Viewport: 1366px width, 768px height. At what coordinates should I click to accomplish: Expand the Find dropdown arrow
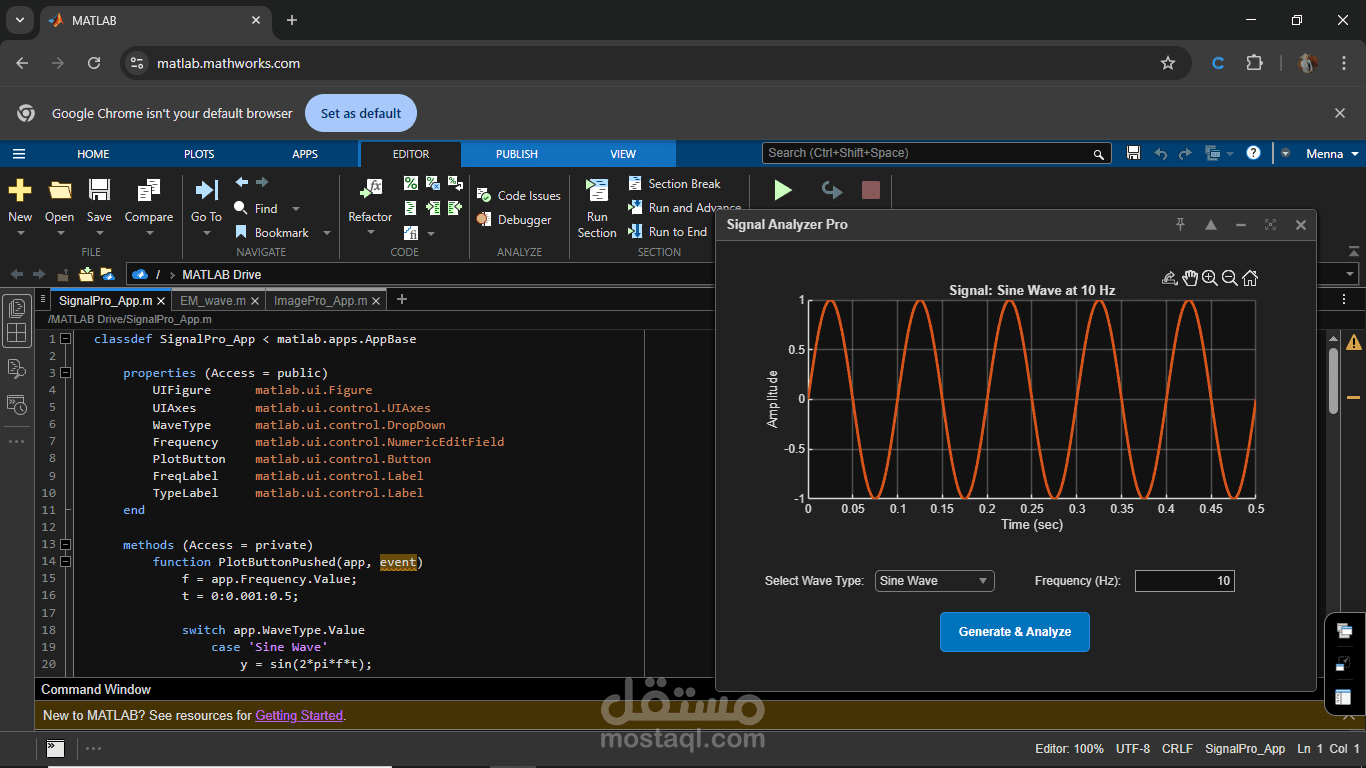[295, 209]
